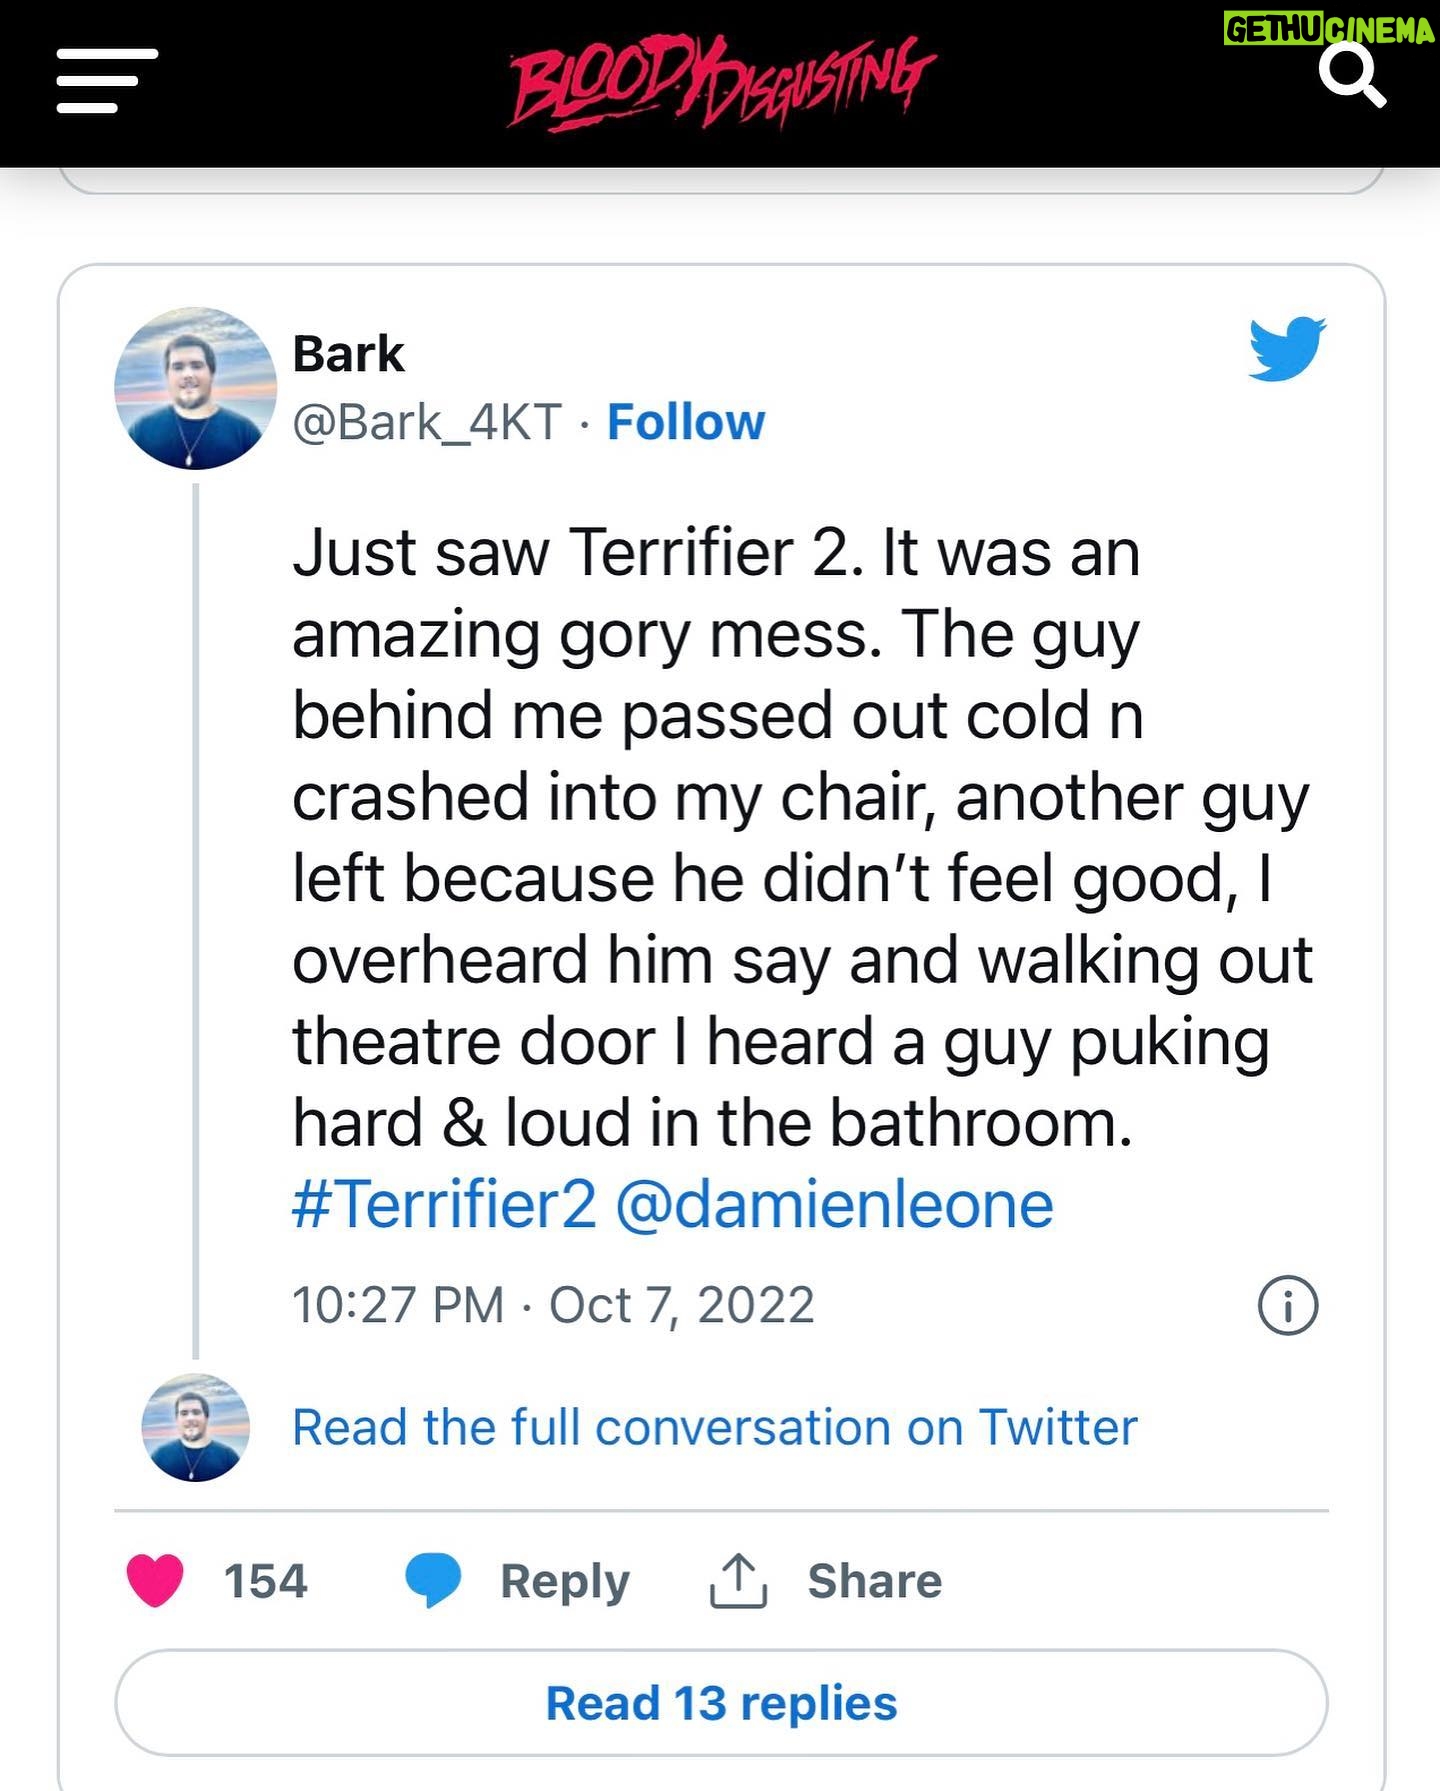
Task: Follow the @Bark_4KT account
Action: (x=685, y=422)
